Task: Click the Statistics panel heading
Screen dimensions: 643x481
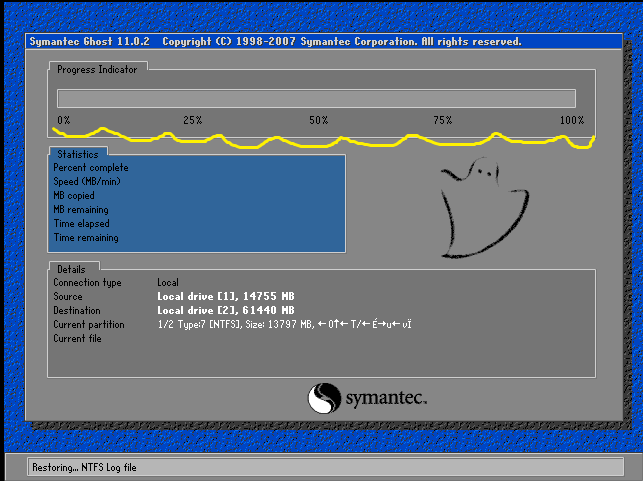Action: pyautogui.click(x=77, y=154)
